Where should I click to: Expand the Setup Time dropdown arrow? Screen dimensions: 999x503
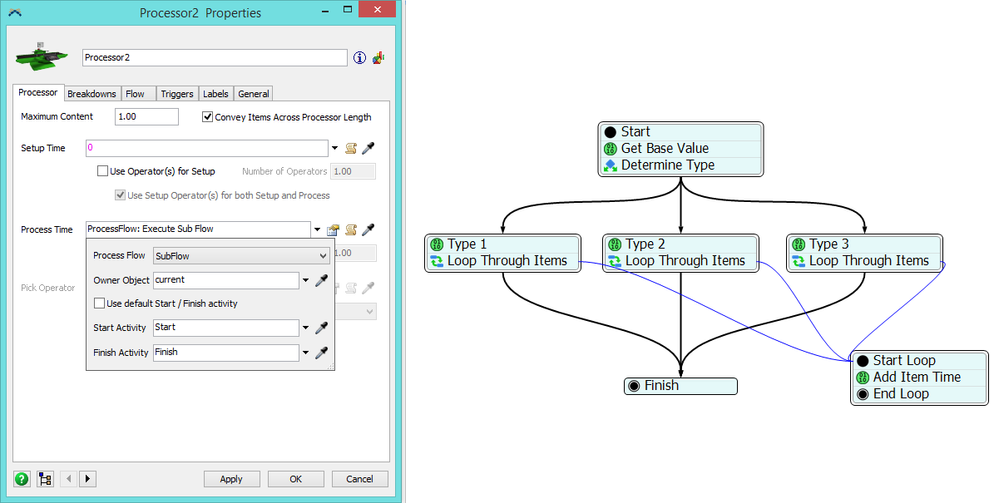point(335,149)
